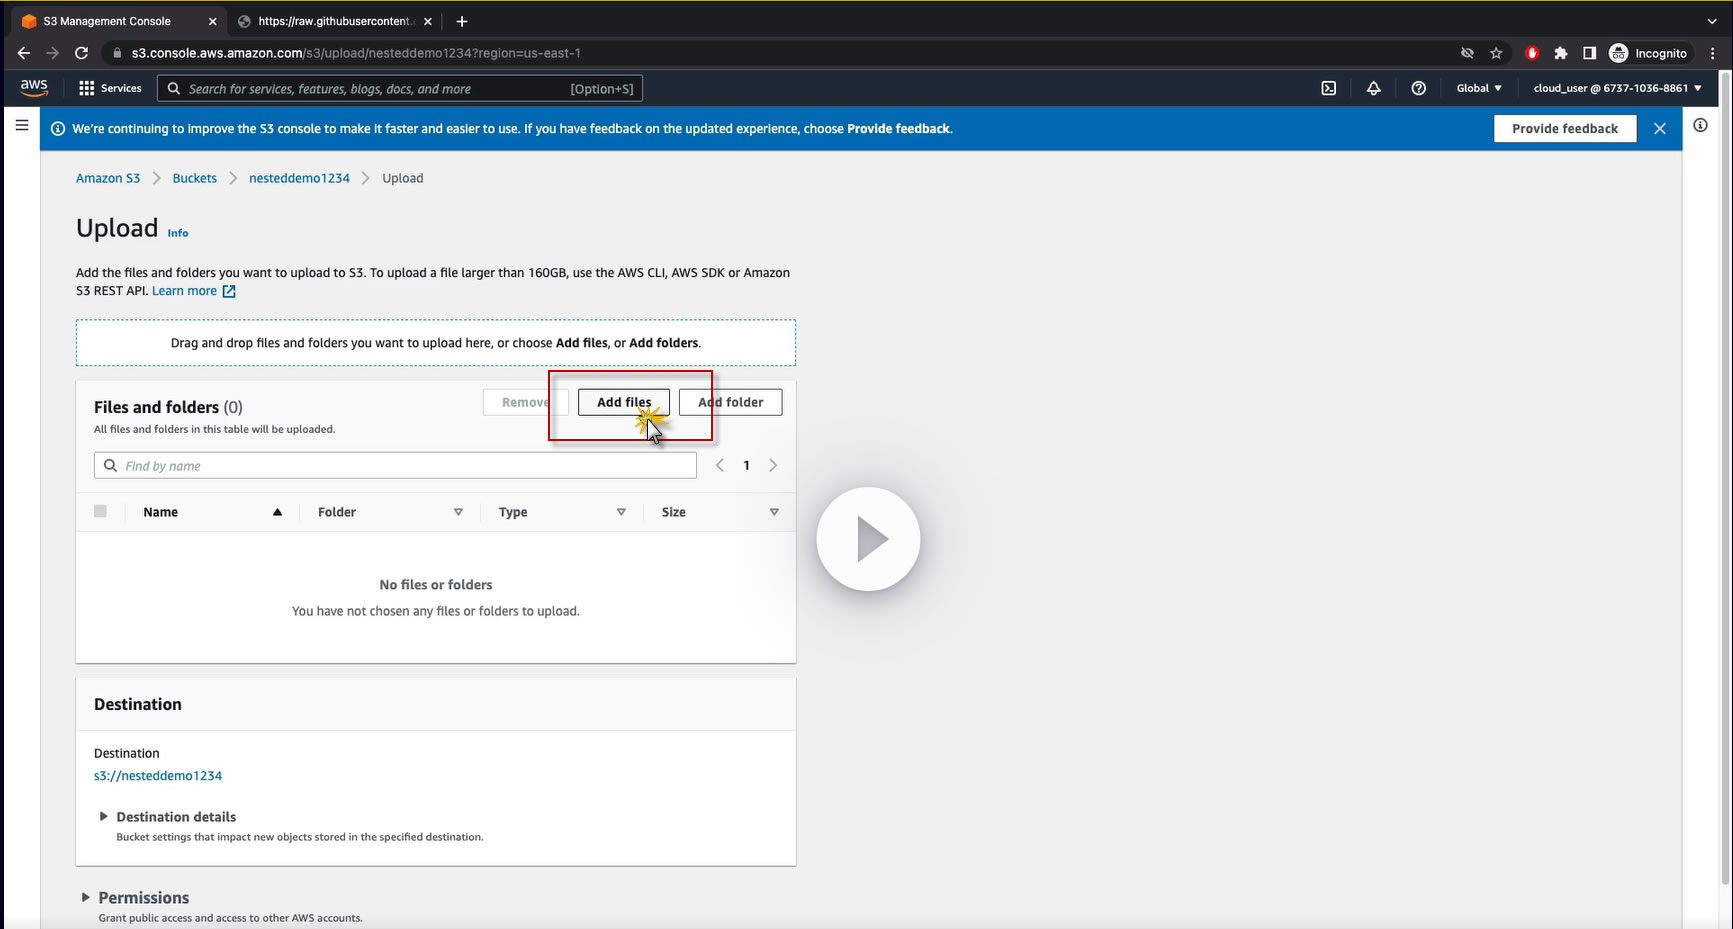This screenshot has height=929, width=1733.
Task: Switch to the raw.githubusercontent browser tab
Action: (x=333, y=21)
